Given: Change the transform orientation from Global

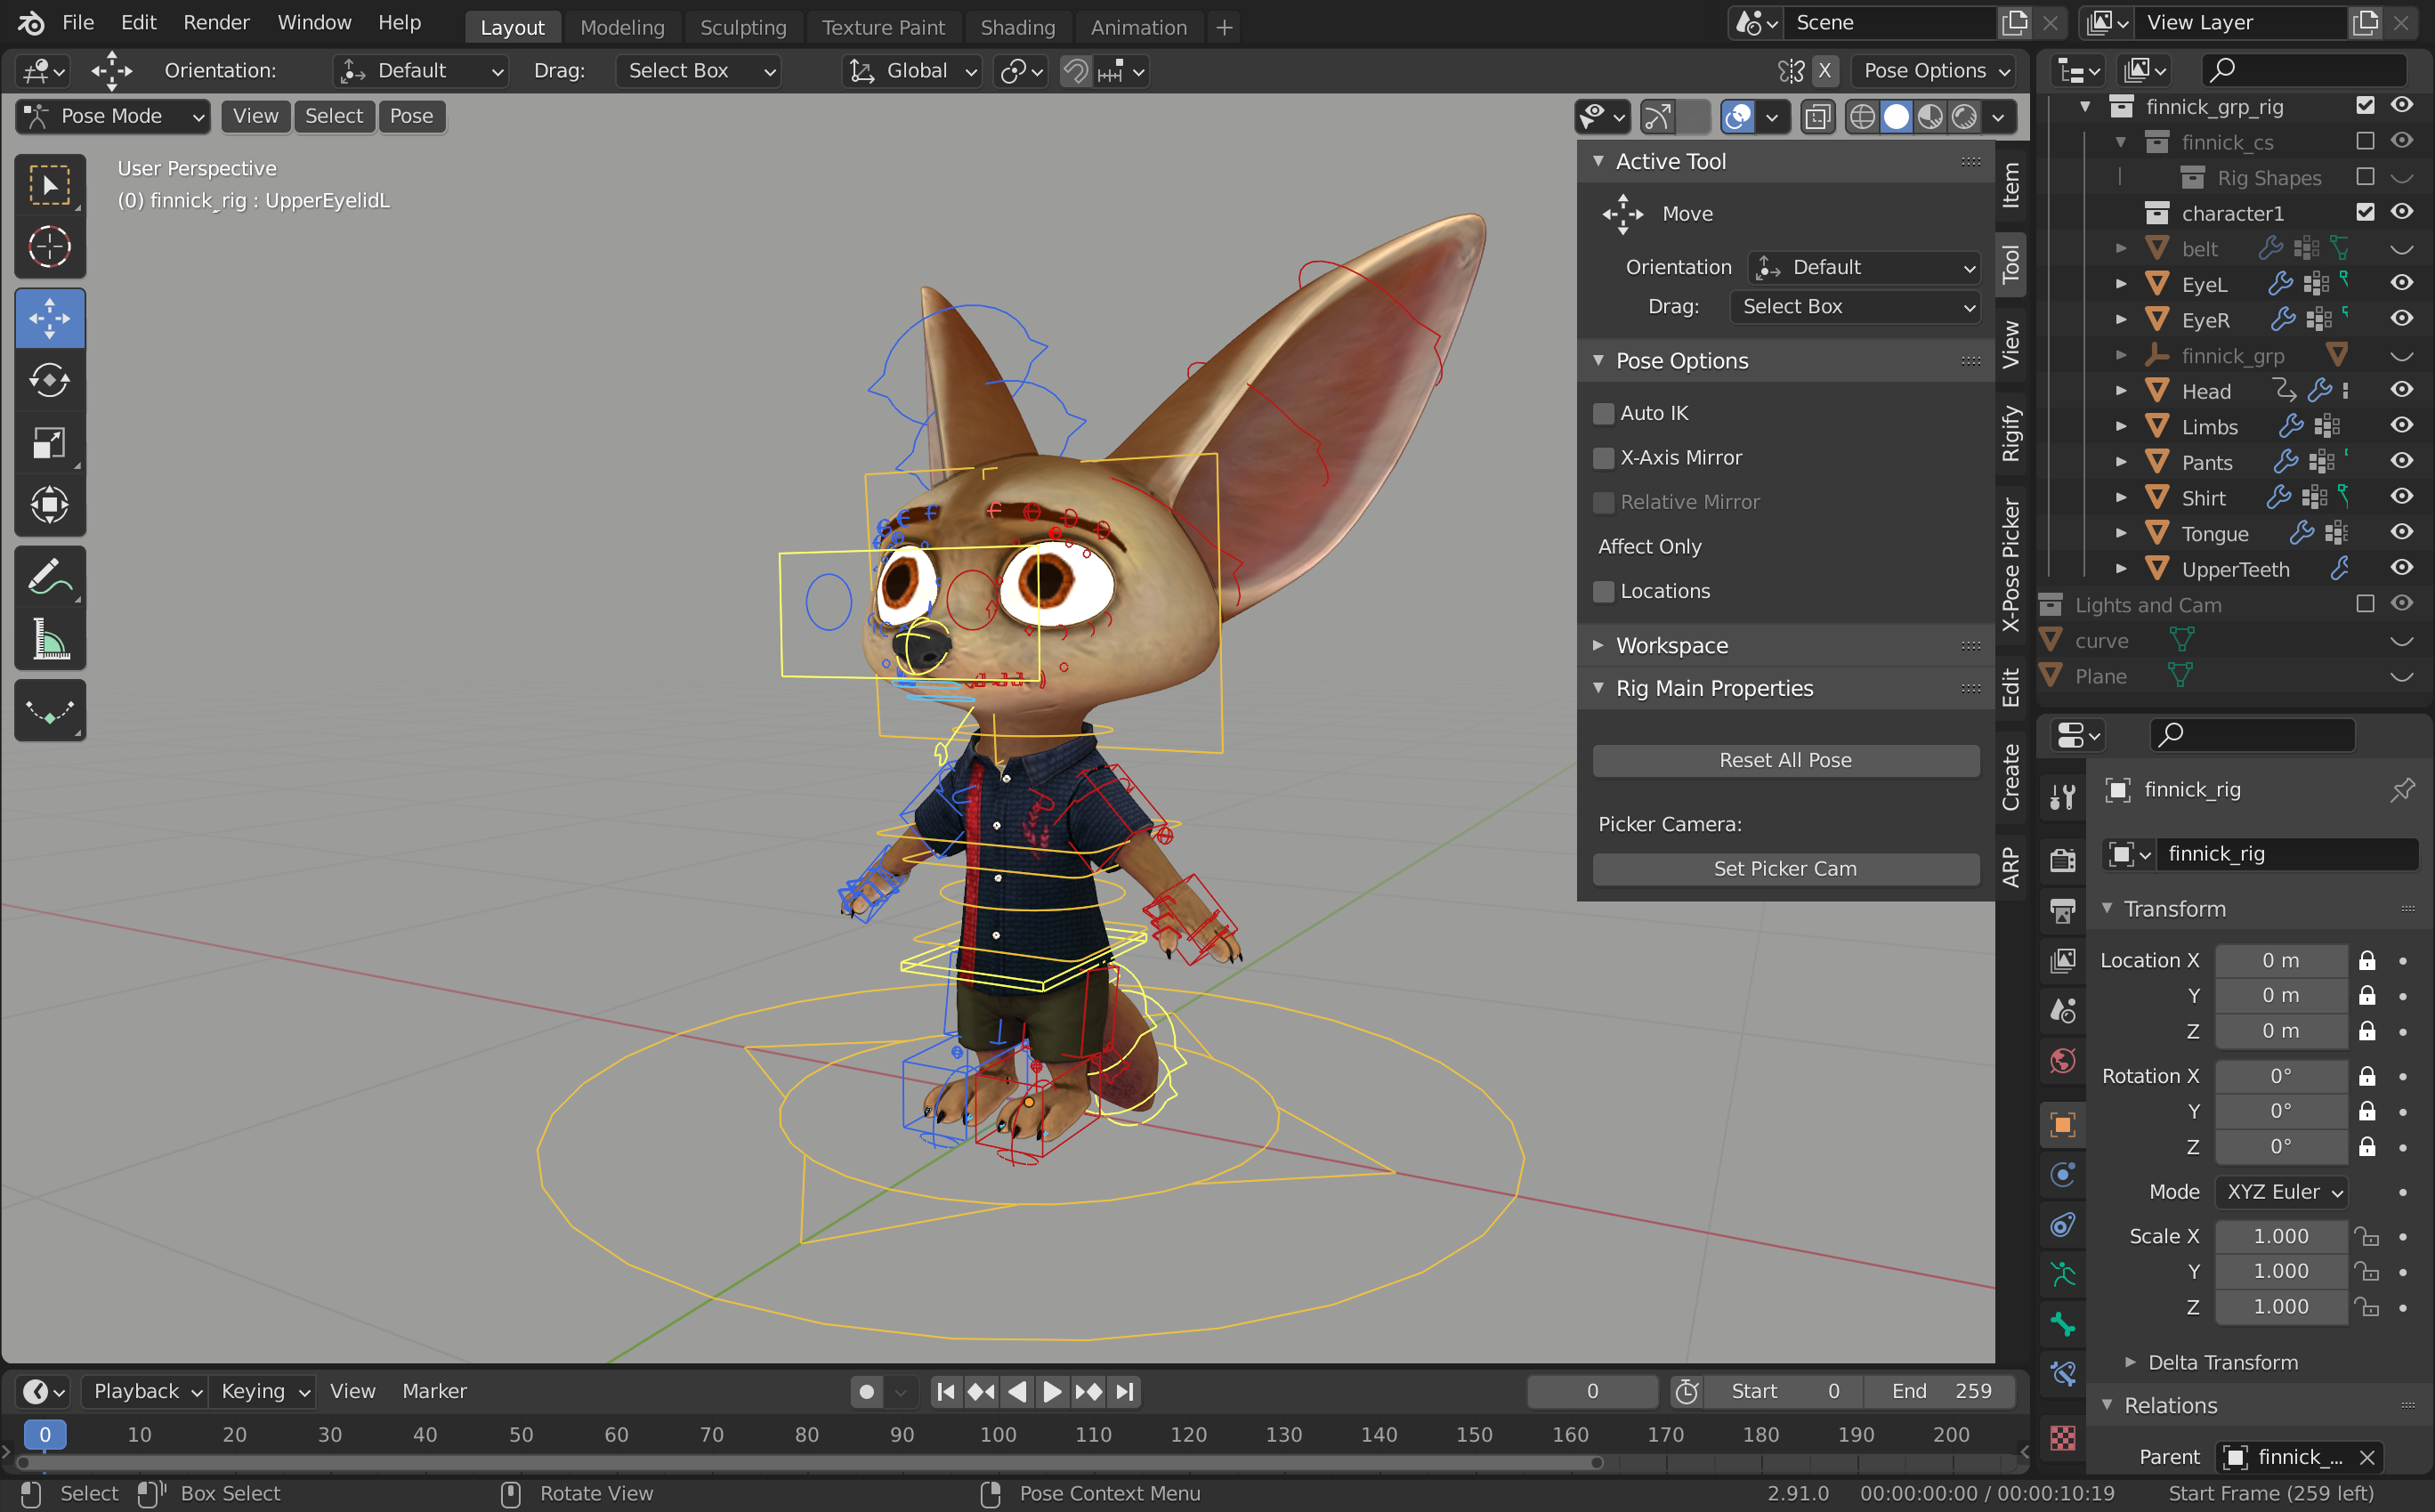Looking at the screenshot, I should click(911, 70).
